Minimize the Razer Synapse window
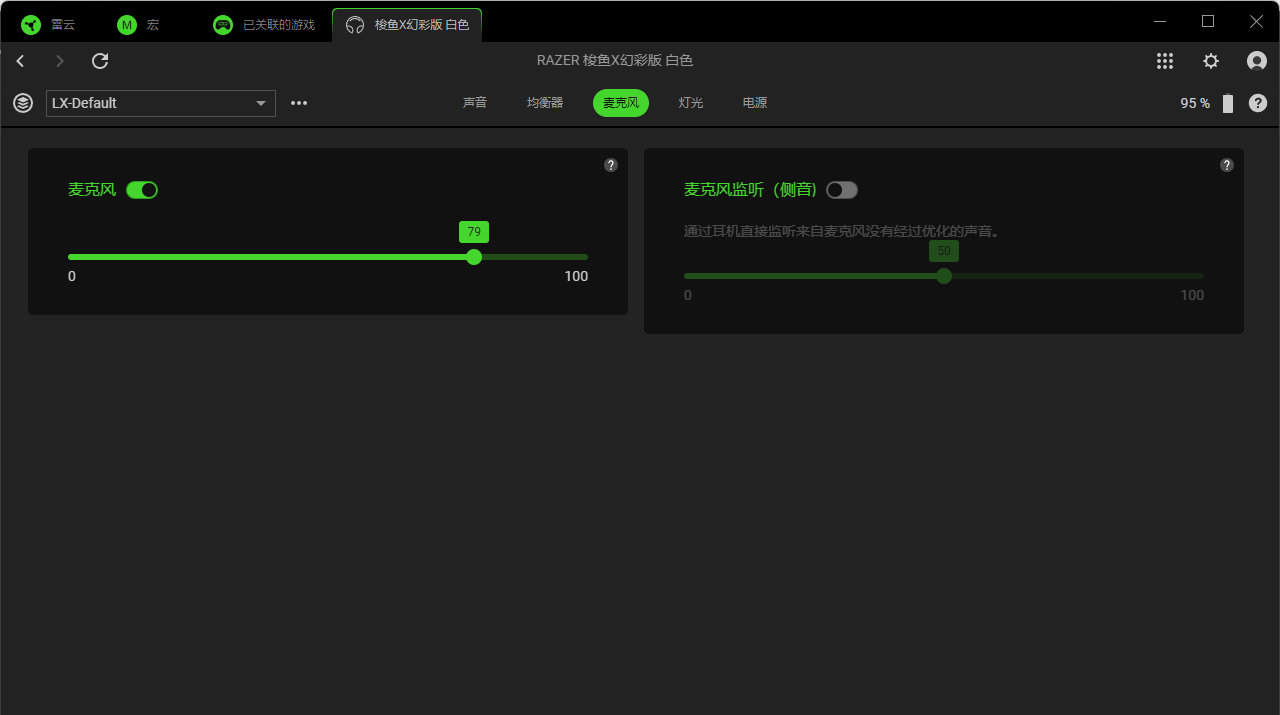 1160,21
